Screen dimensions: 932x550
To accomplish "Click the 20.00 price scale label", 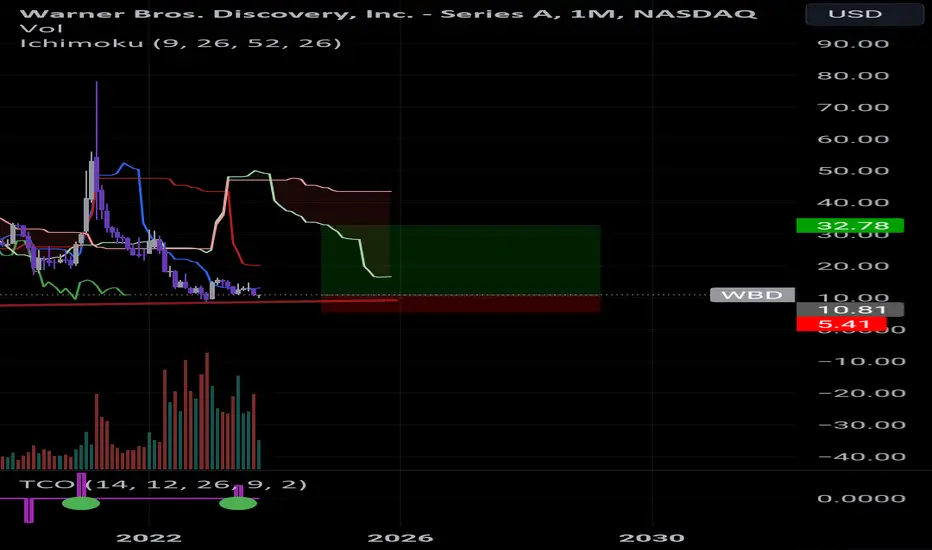I will point(853,266).
